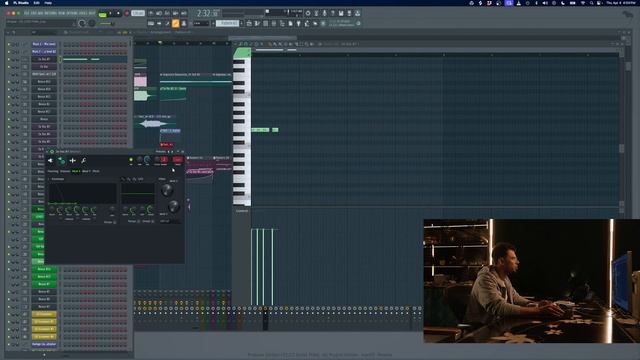Switch to the Volume tab in channel settings

[x=65, y=171]
